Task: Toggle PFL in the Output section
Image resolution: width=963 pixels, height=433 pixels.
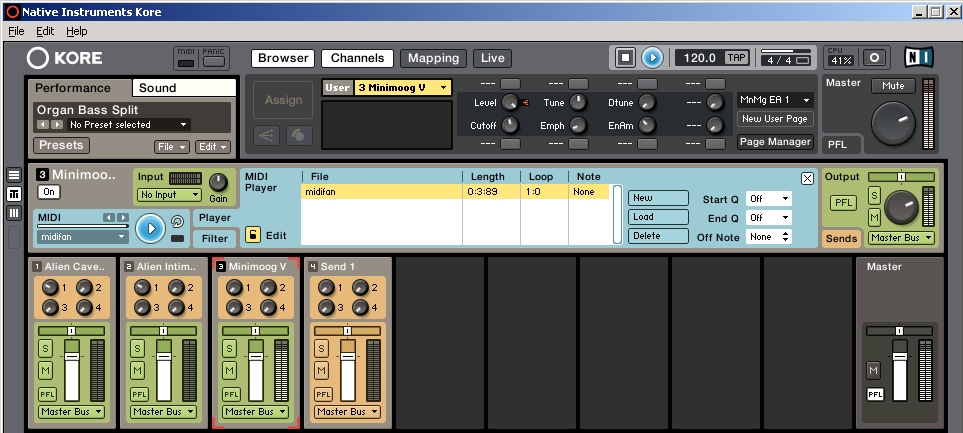Action: pos(843,203)
